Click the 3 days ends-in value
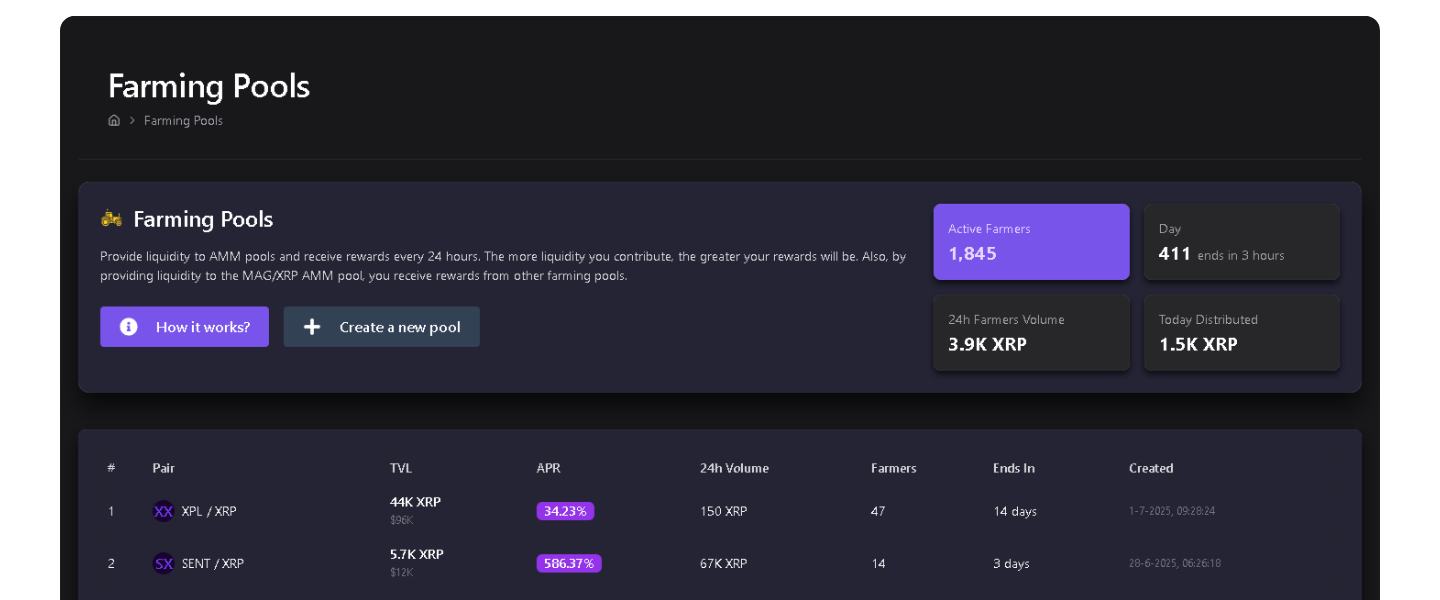 click(x=1011, y=563)
